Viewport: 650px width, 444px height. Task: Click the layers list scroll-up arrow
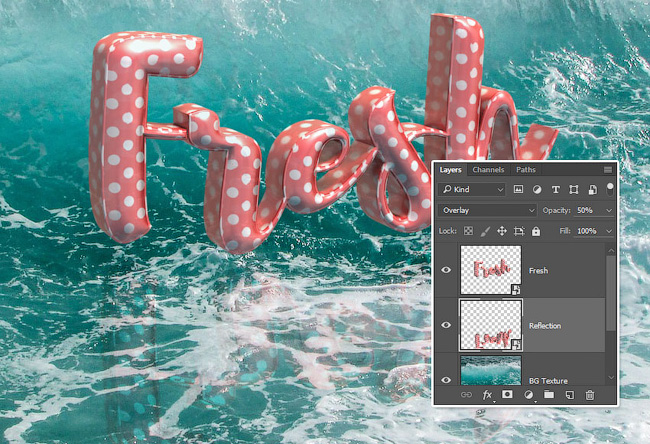click(611, 250)
